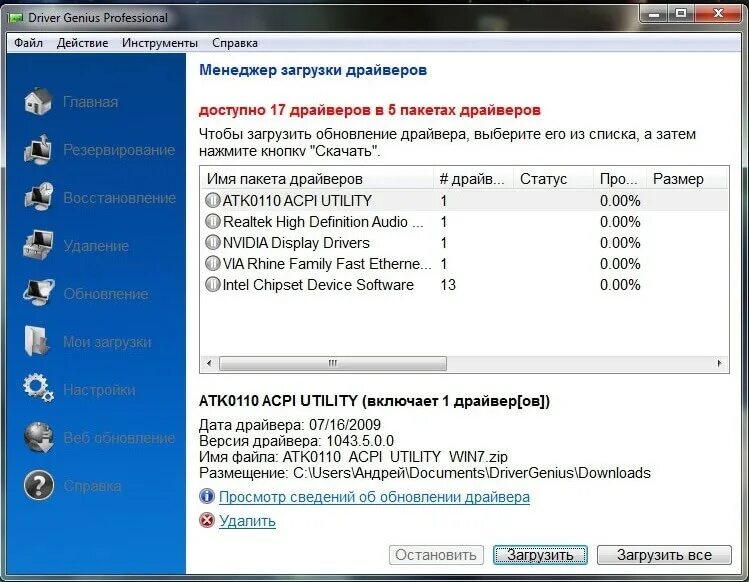Select the NVIDIA Display Drivers row
This screenshot has width=749, height=582.
(465, 243)
